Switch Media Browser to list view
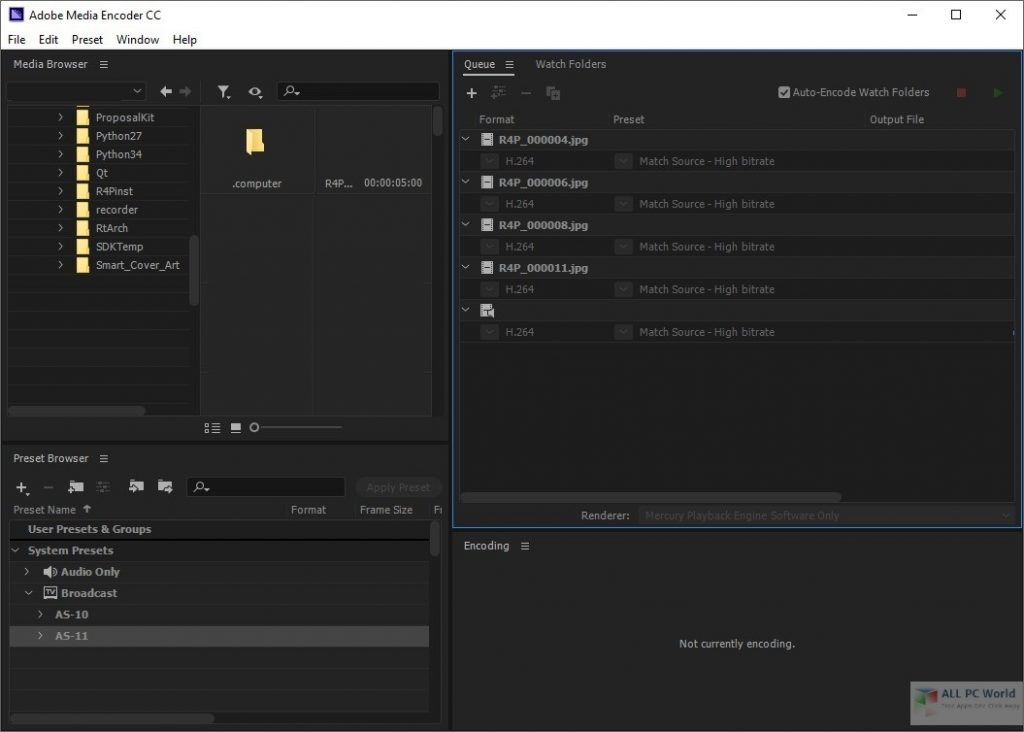Image resolution: width=1024 pixels, height=732 pixels. (x=212, y=428)
